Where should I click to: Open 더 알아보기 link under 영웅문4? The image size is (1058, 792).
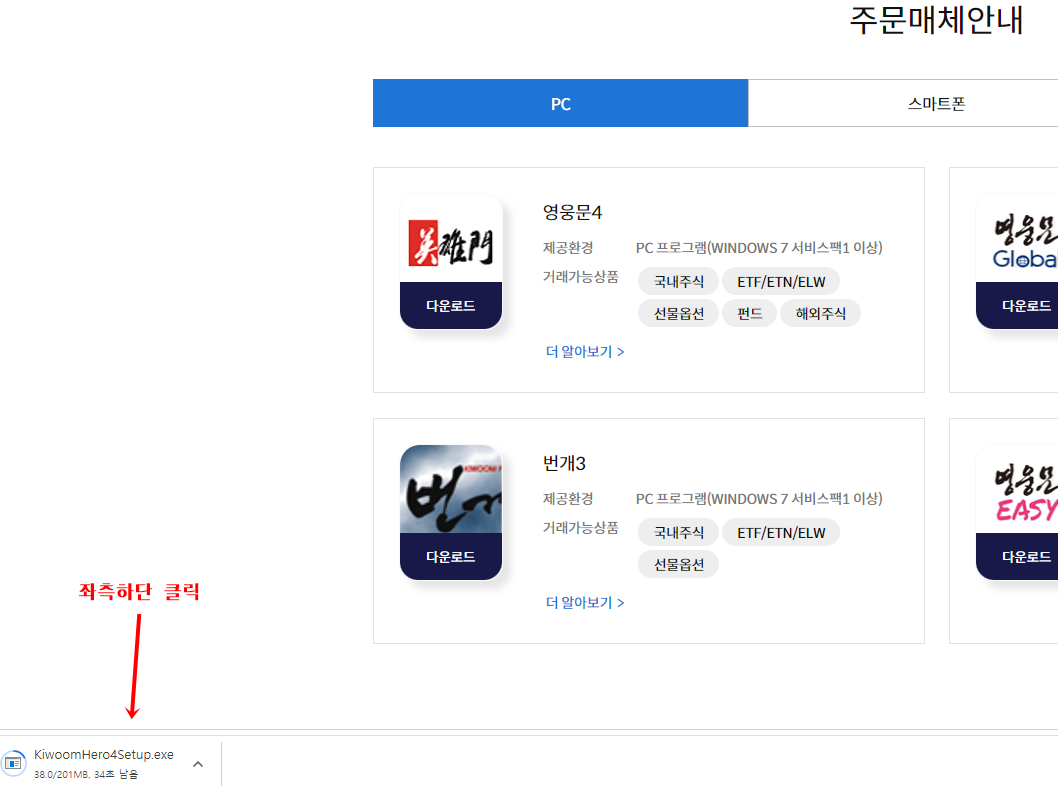(x=585, y=351)
